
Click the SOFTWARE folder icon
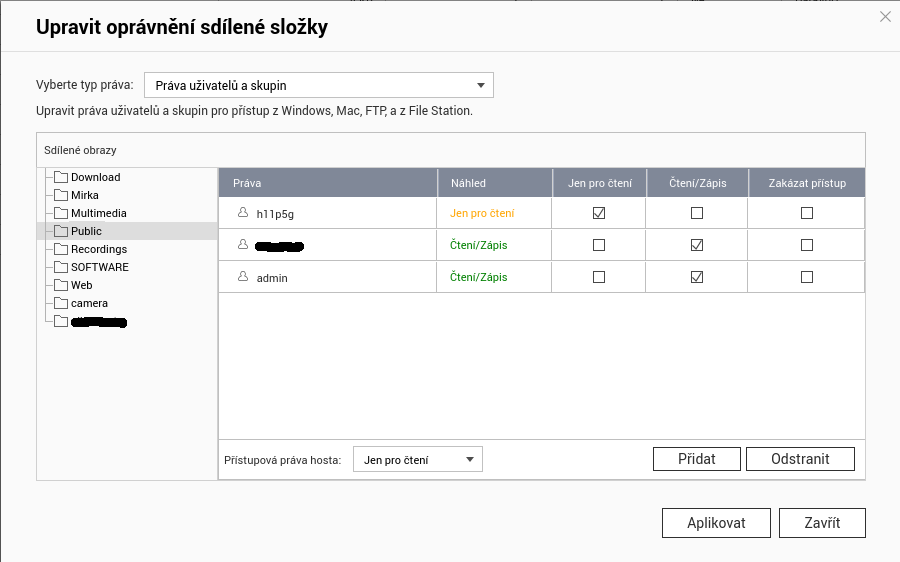61,267
